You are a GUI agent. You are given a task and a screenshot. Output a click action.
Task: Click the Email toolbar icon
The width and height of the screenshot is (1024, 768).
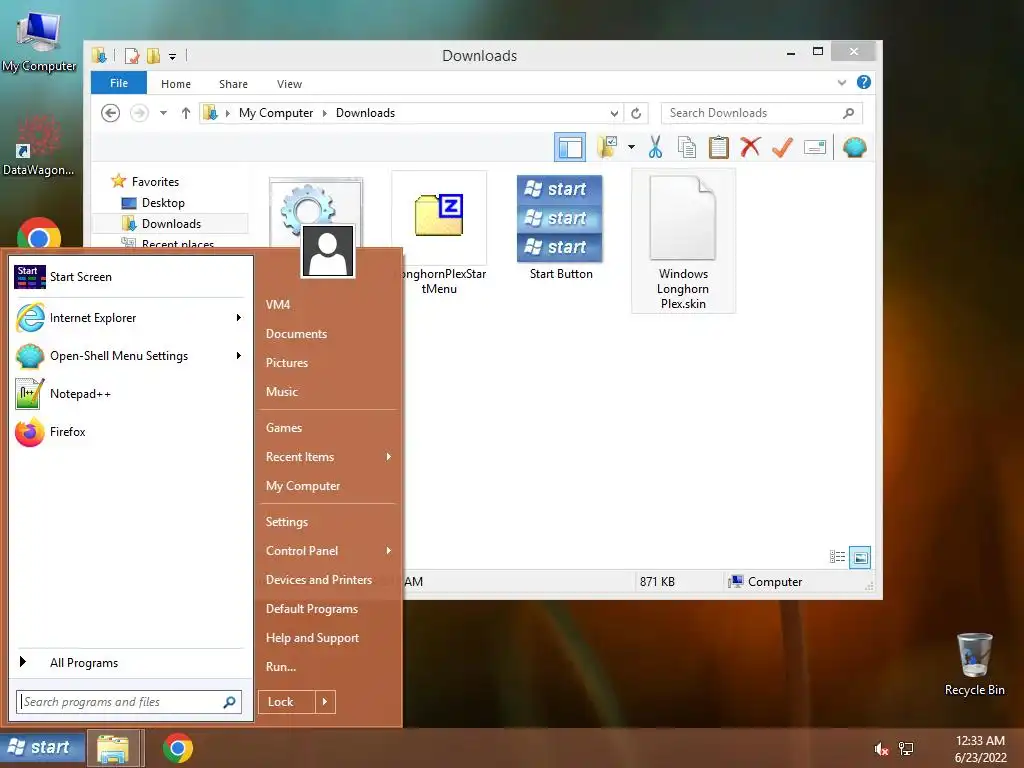pos(814,148)
